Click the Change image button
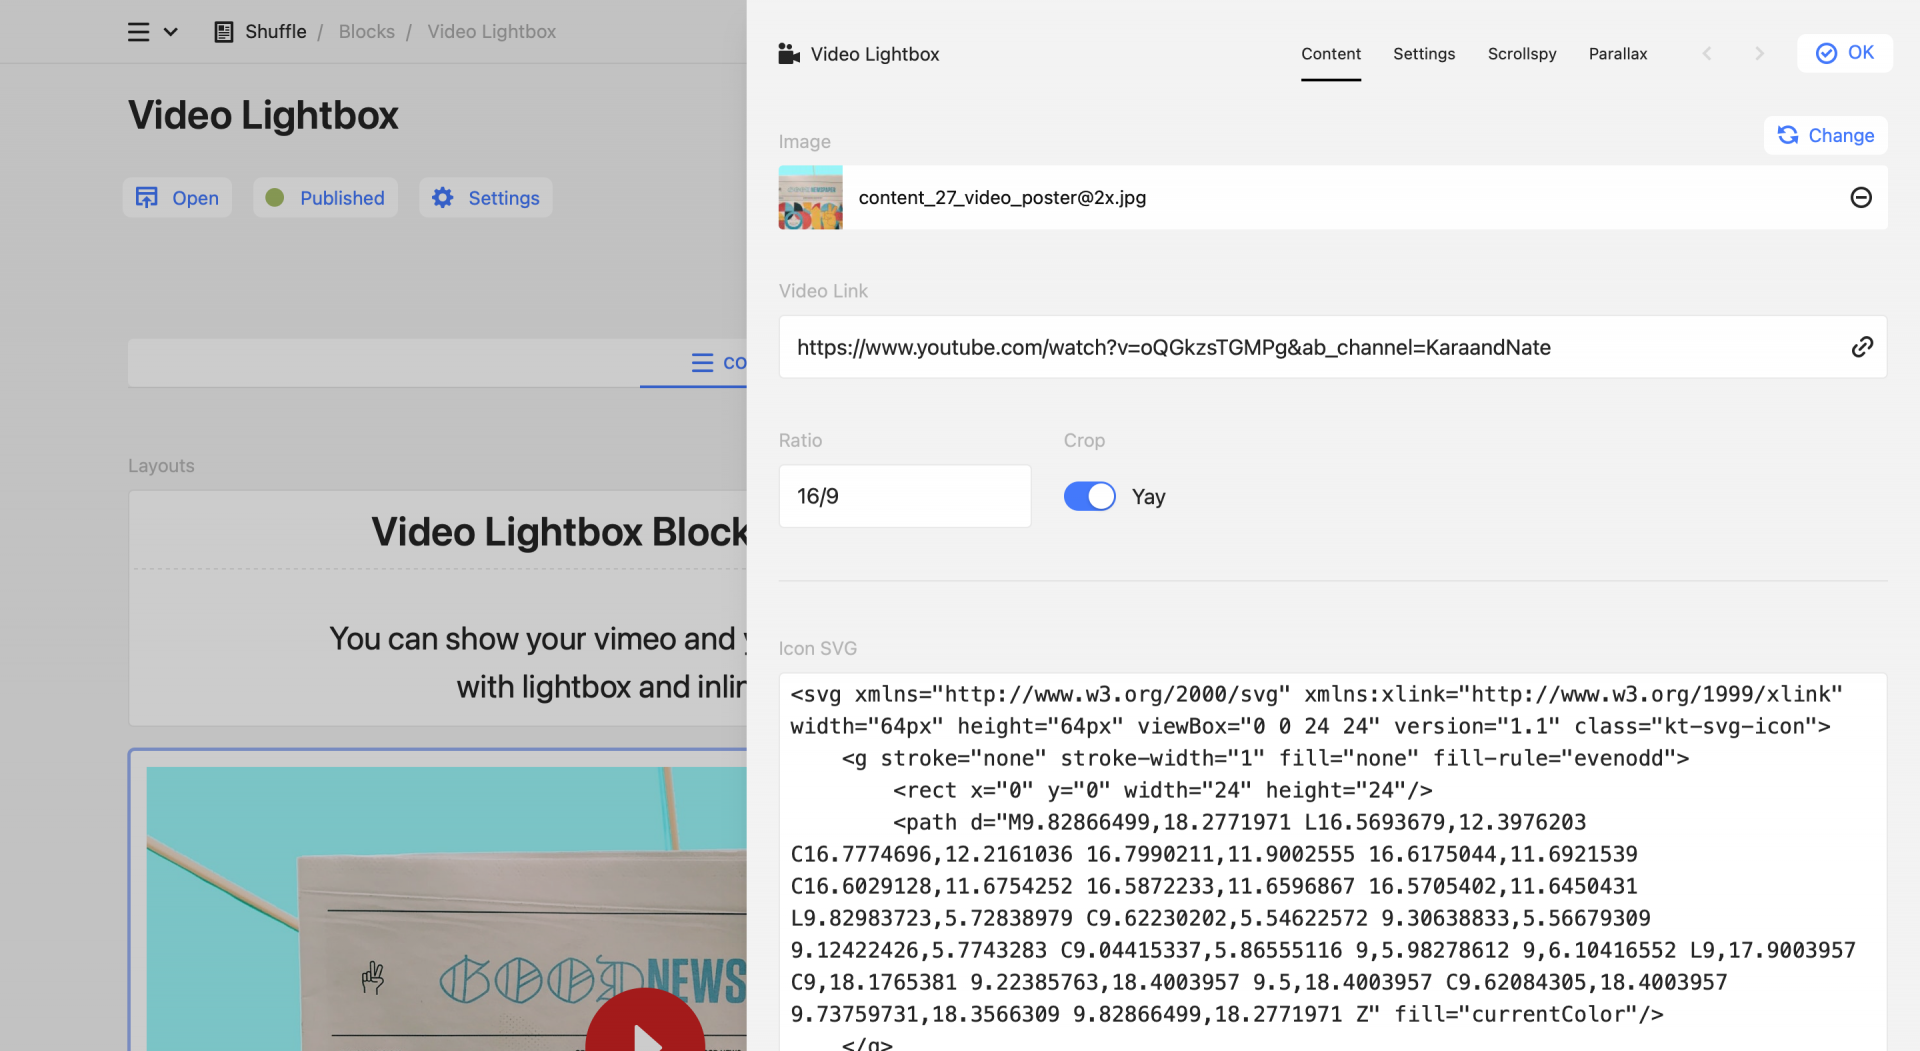This screenshot has height=1051, width=1920. tap(1825, 135)
